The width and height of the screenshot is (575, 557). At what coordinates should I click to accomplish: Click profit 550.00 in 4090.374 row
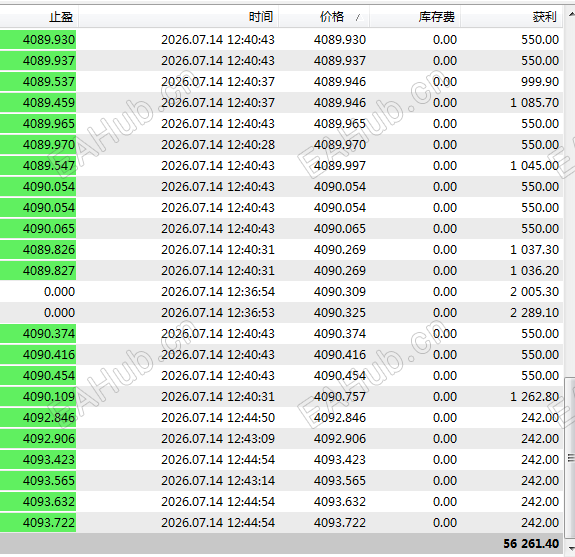click(x=540, y=334)
